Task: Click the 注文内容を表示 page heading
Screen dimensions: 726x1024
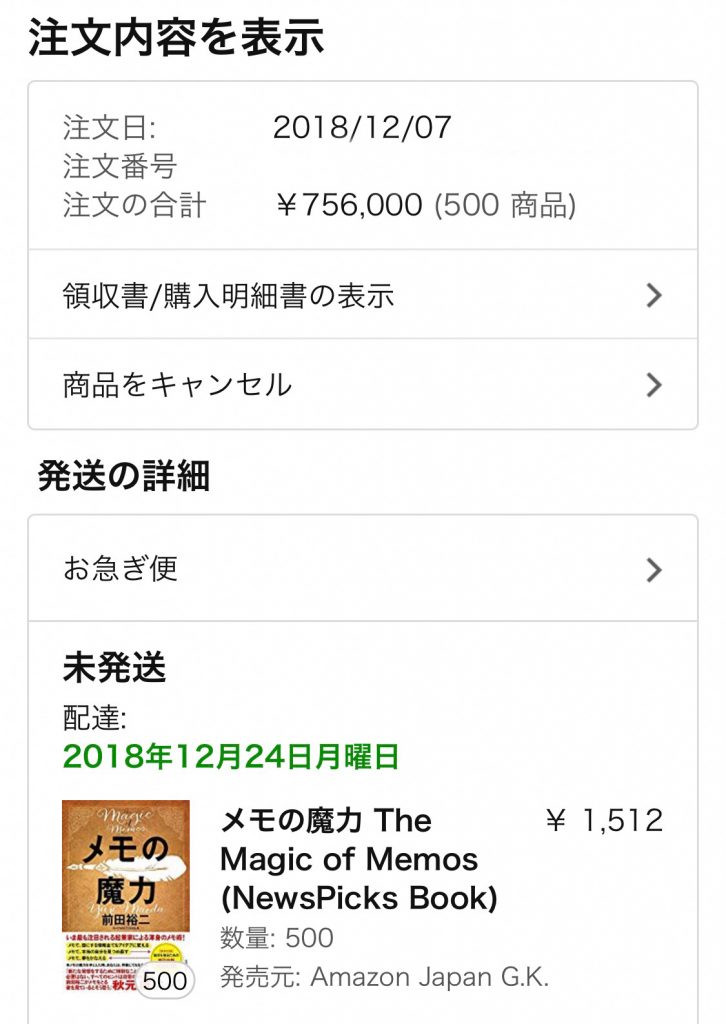Action: (x=176, y=38)
